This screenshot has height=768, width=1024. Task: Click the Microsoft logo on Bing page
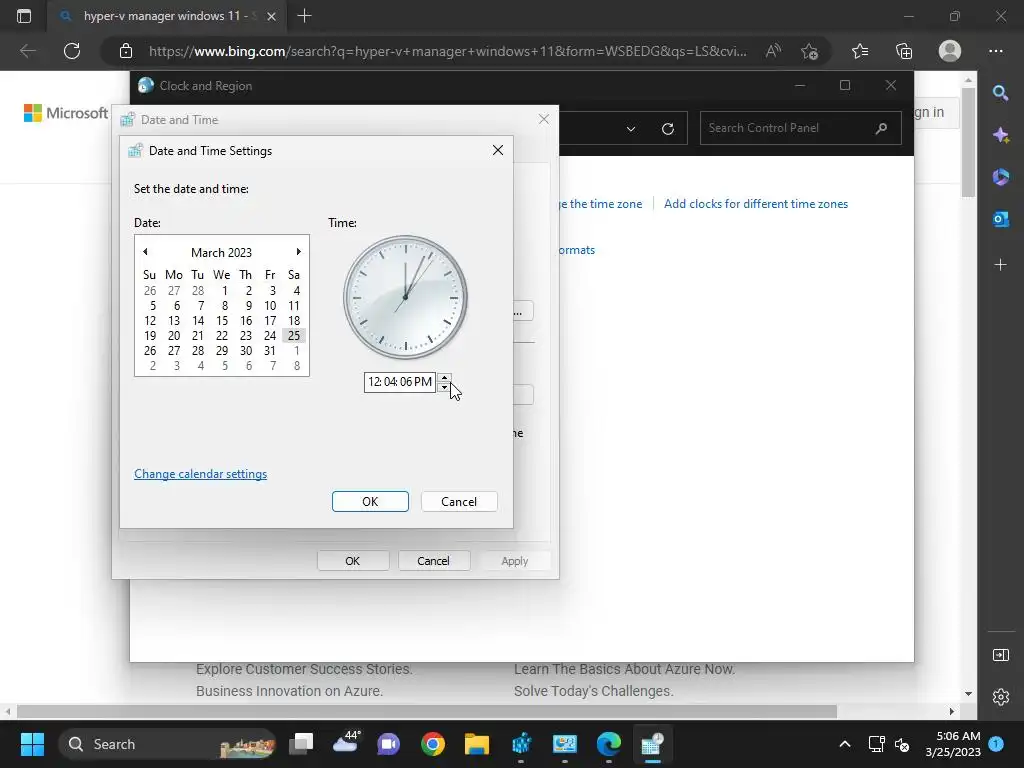coord(65,113)
